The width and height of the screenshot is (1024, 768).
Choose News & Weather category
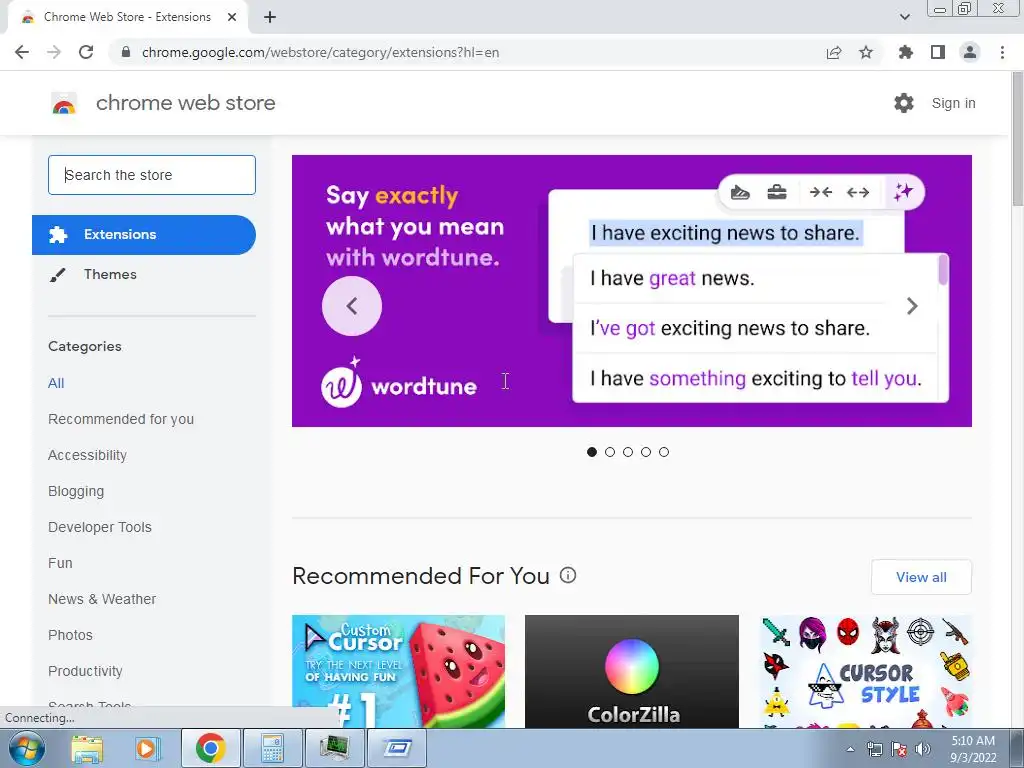(102, 599)
